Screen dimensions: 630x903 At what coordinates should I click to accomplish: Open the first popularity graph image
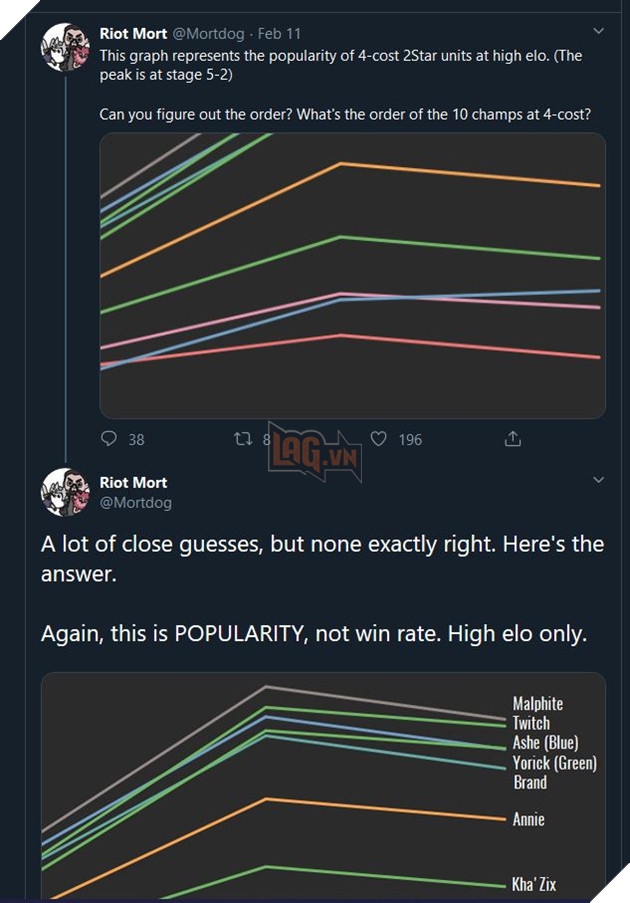(x=352, y=275)
